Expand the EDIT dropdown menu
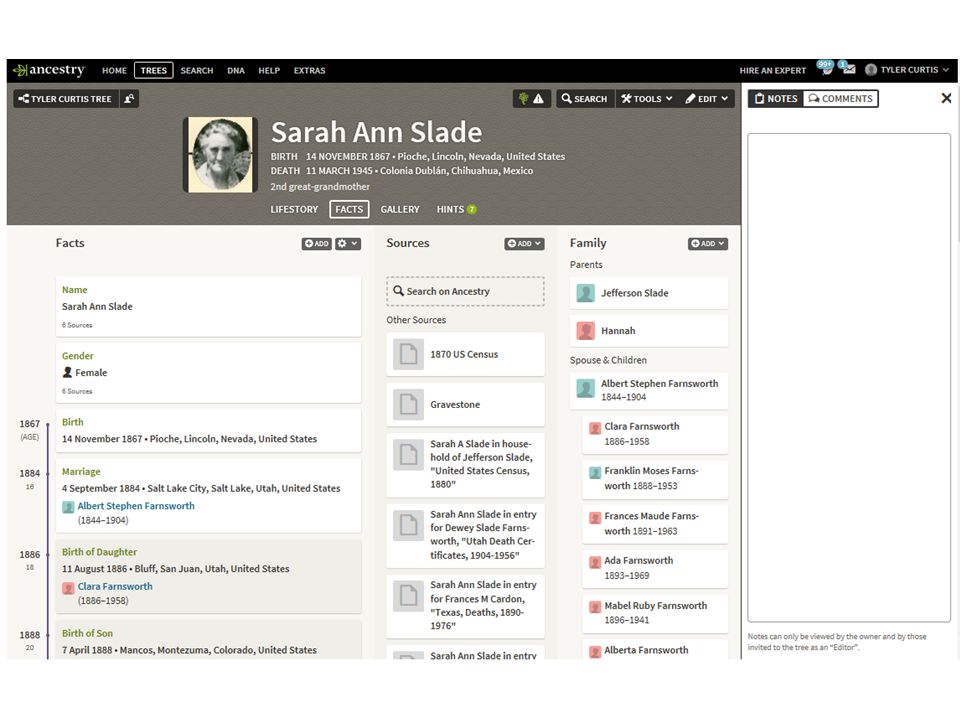960x720 pixels. coord(706,99)
